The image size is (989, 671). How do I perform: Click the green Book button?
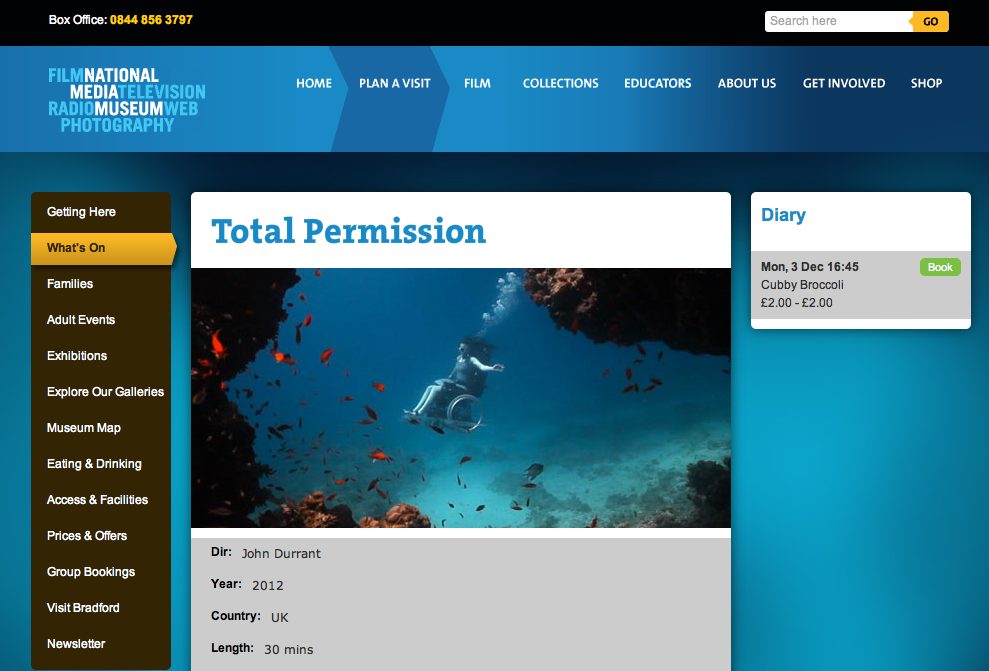[940, 267]
